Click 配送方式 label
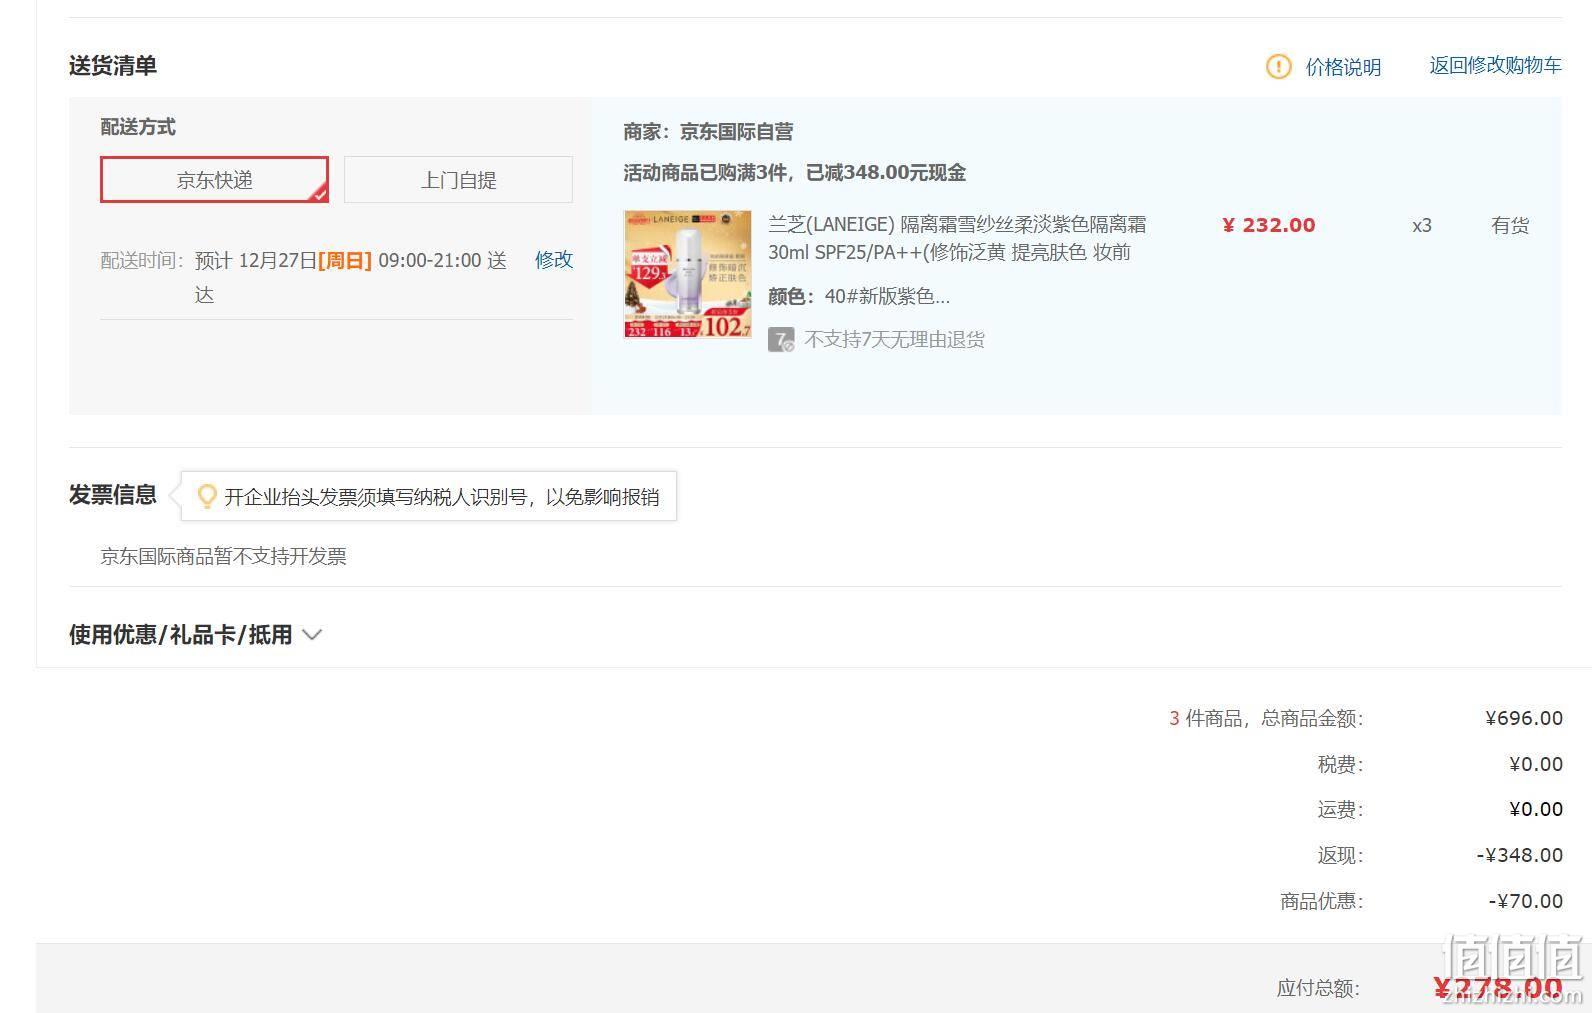Viewport: 1592px width, 1013px height. click(x=138, y=127)
